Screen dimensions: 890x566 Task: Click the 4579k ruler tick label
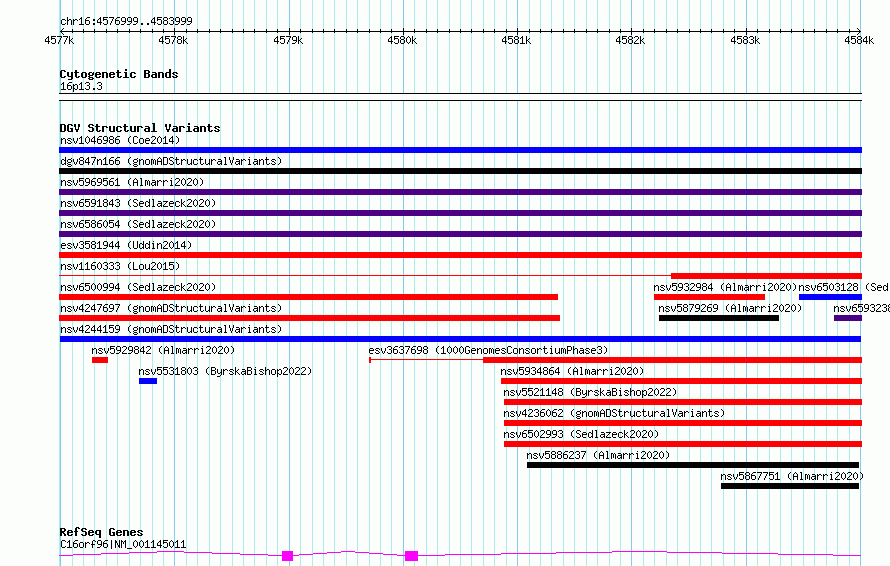[x=288, y=40]
